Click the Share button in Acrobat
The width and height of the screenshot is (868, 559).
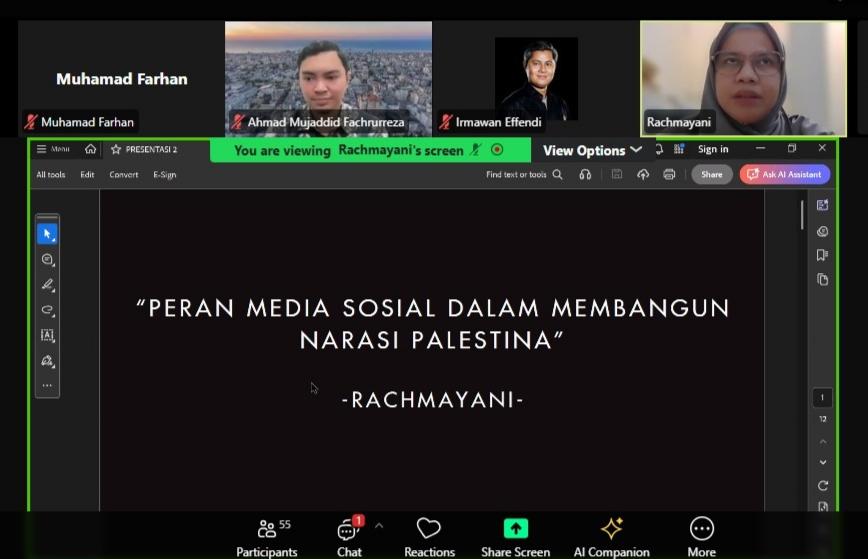(711, 174)
